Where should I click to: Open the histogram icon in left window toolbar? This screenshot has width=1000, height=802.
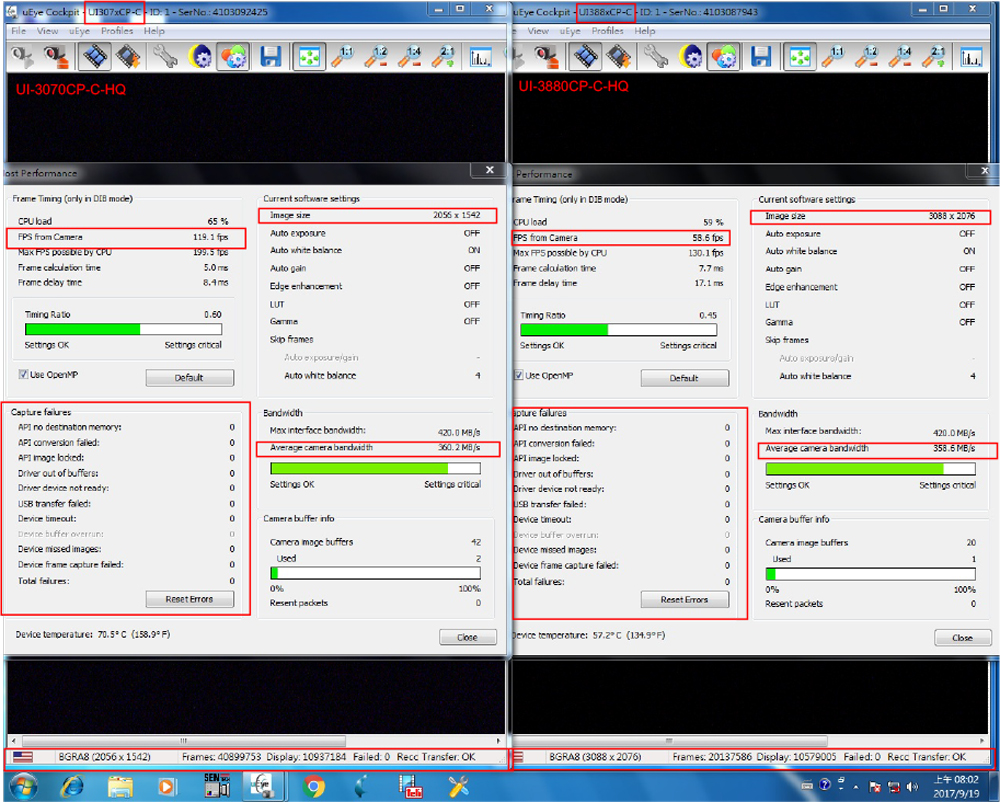(483, 57)
